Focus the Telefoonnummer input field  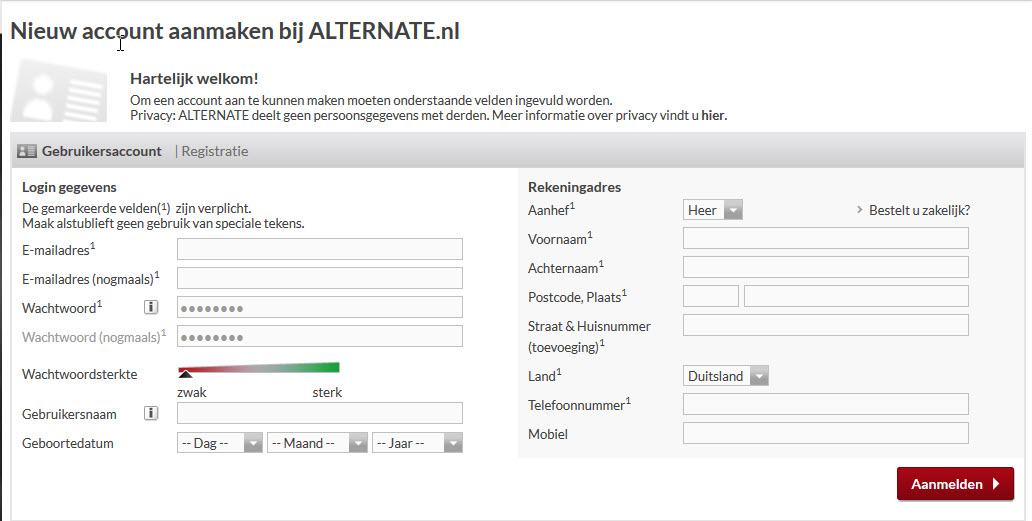click(x=826, y=404)
